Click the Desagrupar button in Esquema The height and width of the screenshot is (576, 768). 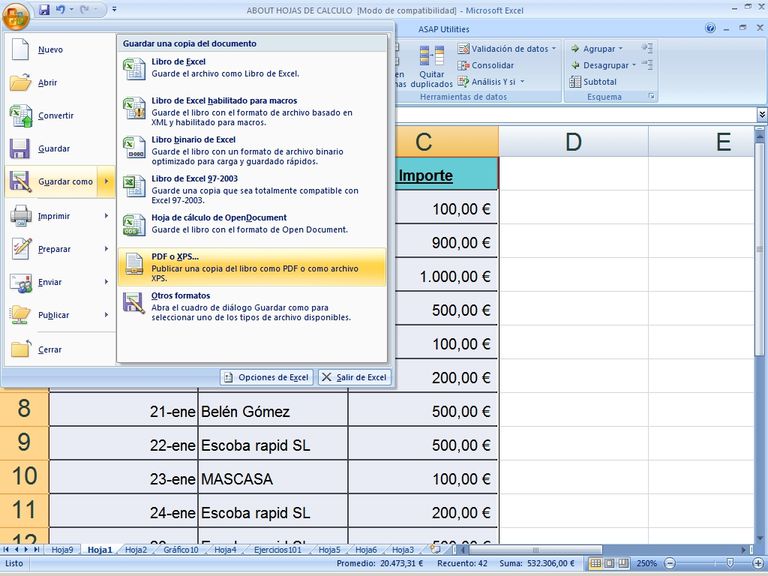(599, 65)
